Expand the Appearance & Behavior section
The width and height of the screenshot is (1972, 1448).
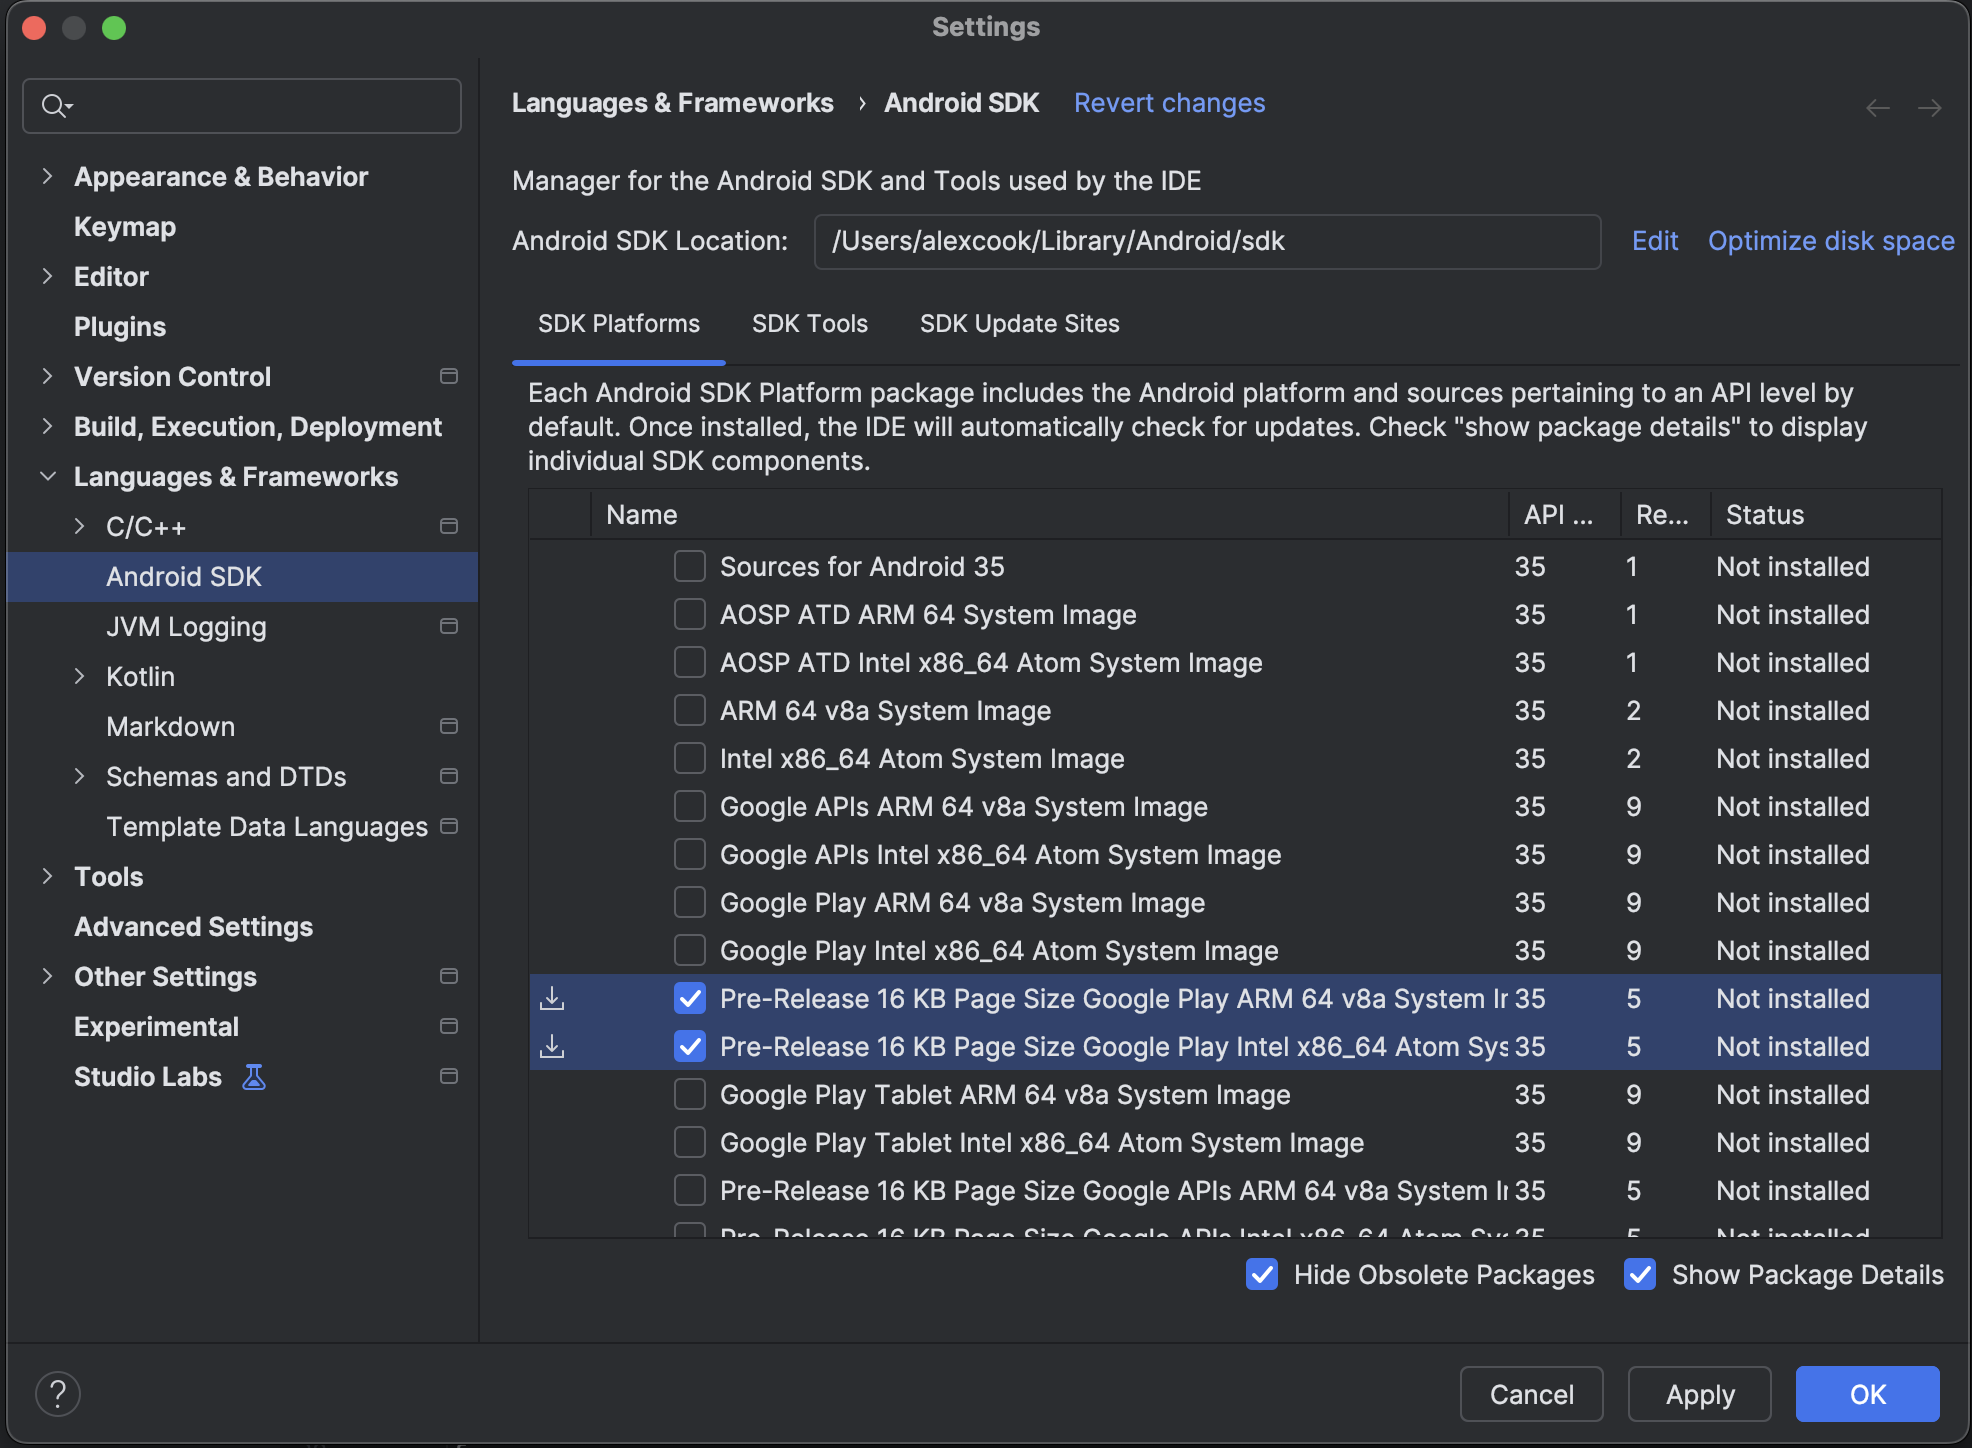(x=48, y=176)
